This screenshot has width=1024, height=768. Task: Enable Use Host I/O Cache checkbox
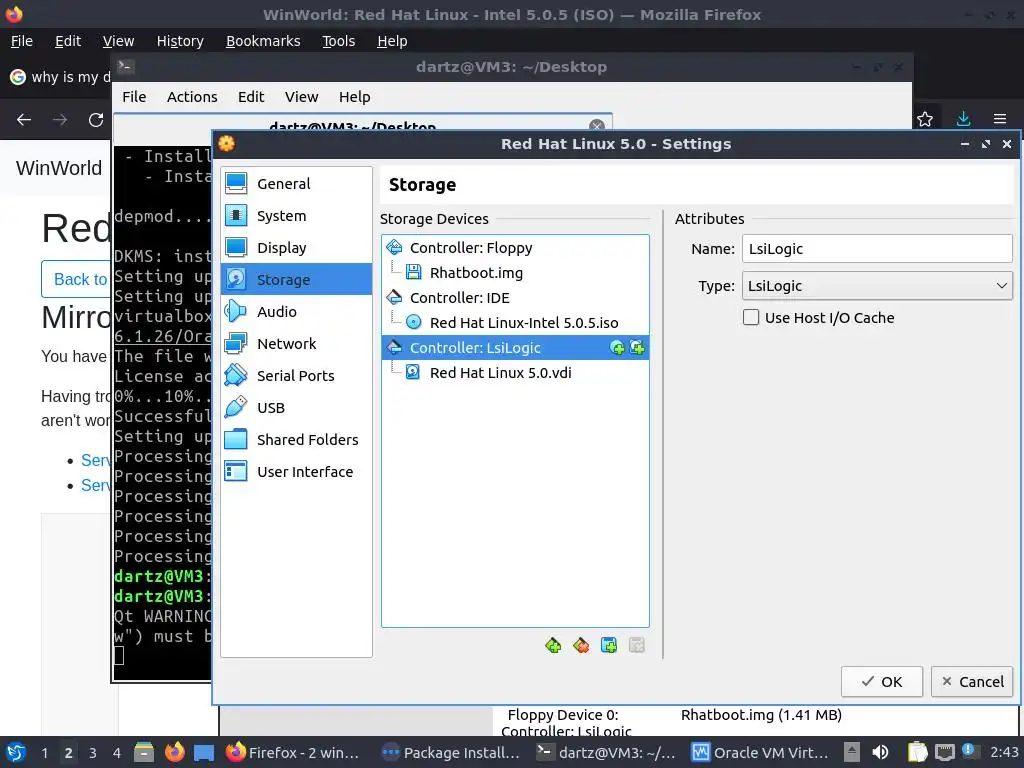coord(751,318)
